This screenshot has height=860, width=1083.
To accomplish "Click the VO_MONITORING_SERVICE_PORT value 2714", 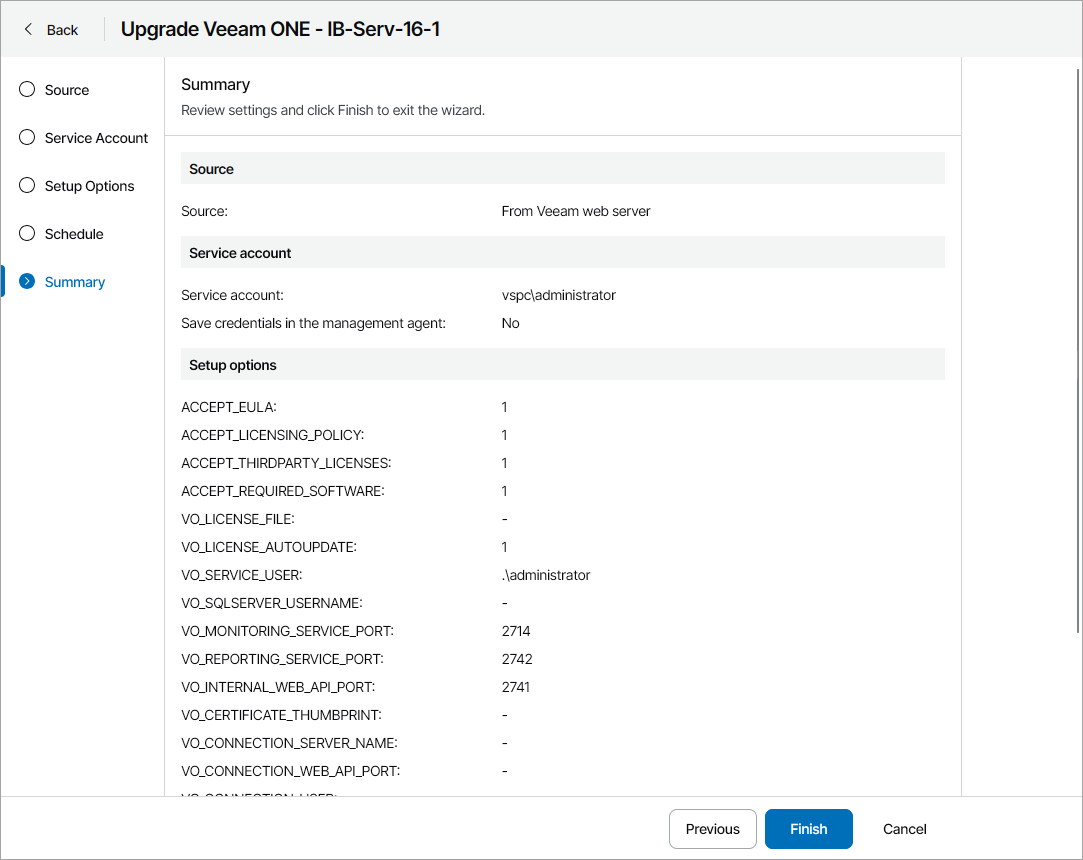I will [x=516, y=631].
